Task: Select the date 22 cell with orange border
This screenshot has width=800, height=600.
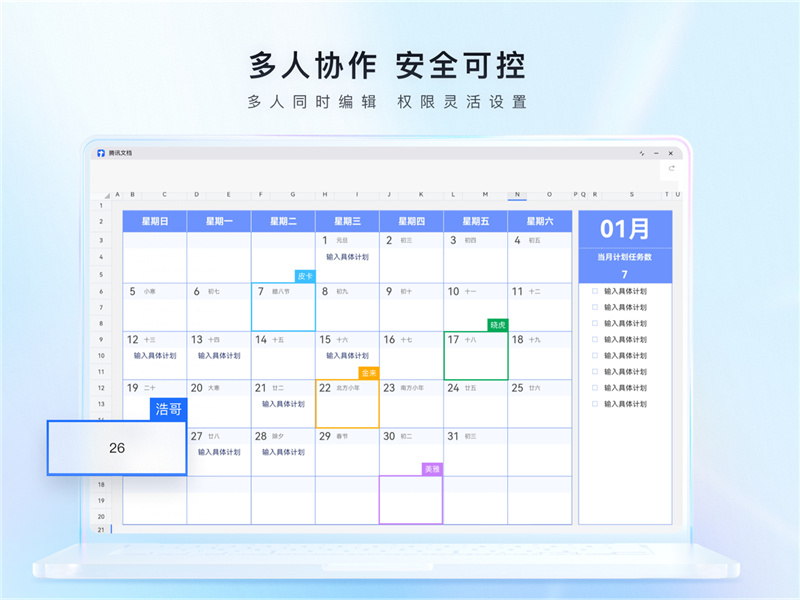Action: click(x=347, y=405)
